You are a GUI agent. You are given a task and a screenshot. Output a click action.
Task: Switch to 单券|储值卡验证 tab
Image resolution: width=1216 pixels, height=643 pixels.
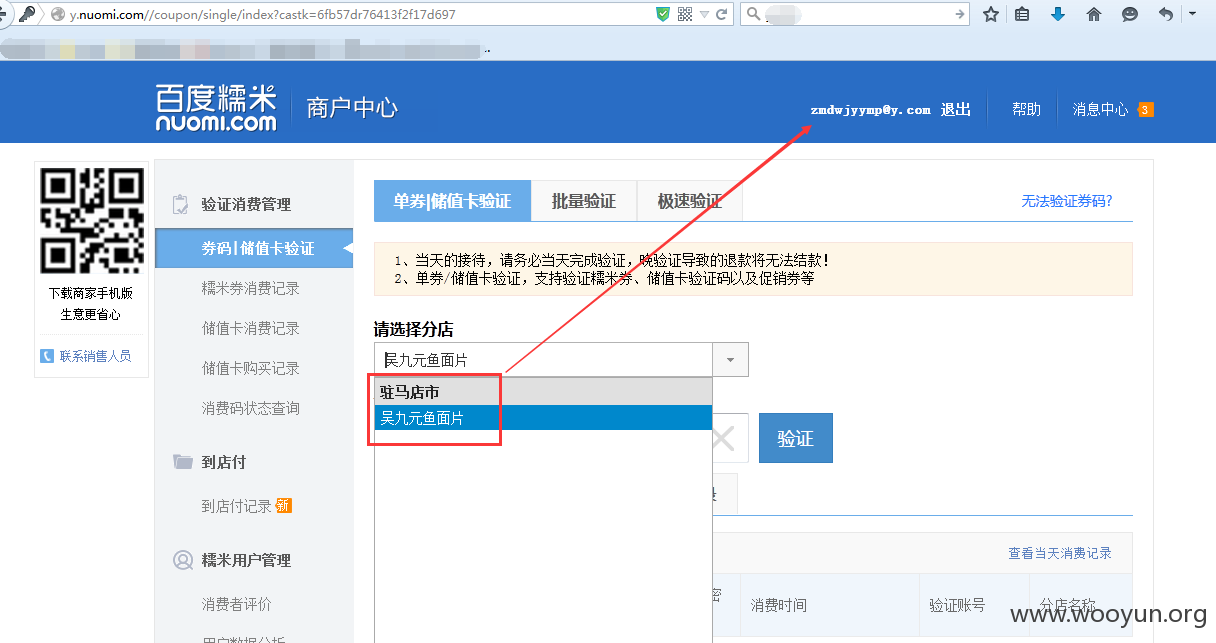(452, 201)
